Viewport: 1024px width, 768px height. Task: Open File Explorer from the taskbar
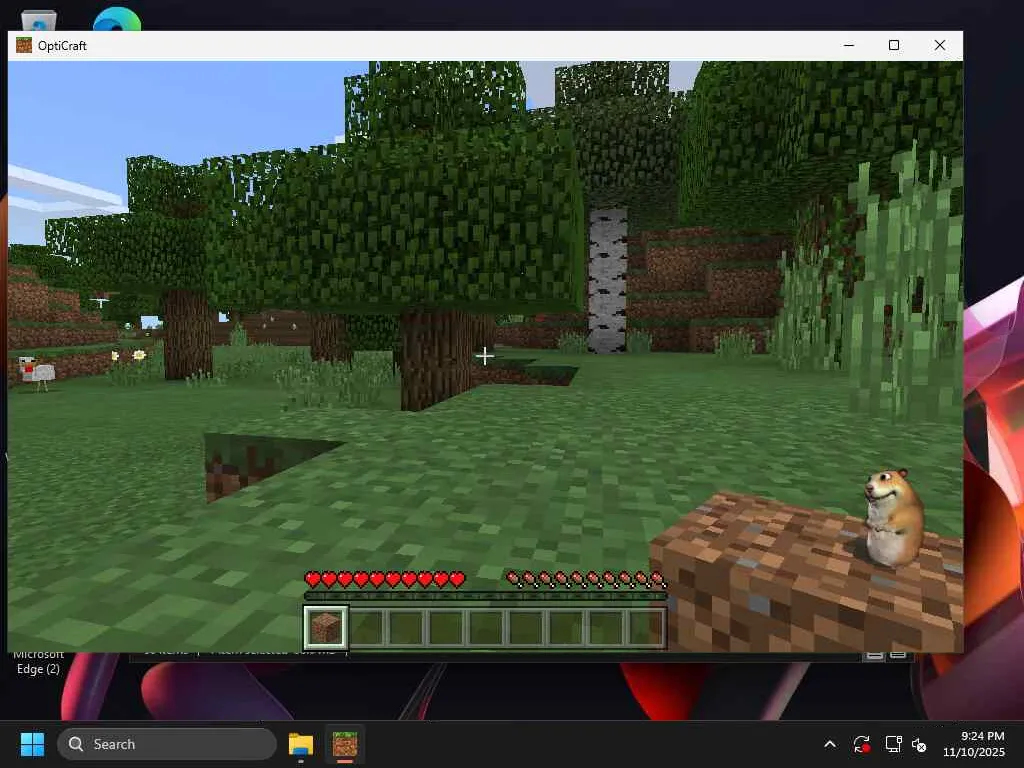click(x=301, y=744)
